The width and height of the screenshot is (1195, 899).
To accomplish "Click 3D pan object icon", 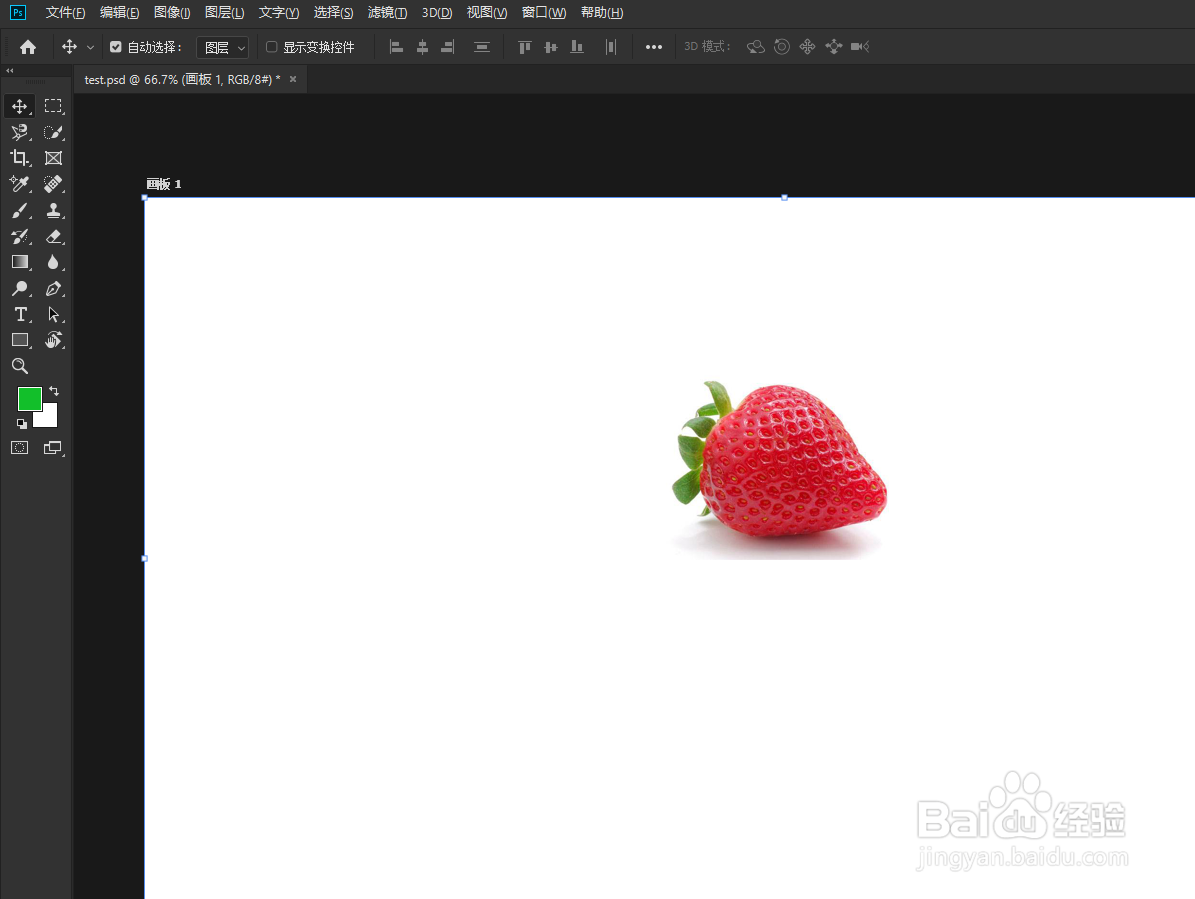I will (x=807, y=47).
